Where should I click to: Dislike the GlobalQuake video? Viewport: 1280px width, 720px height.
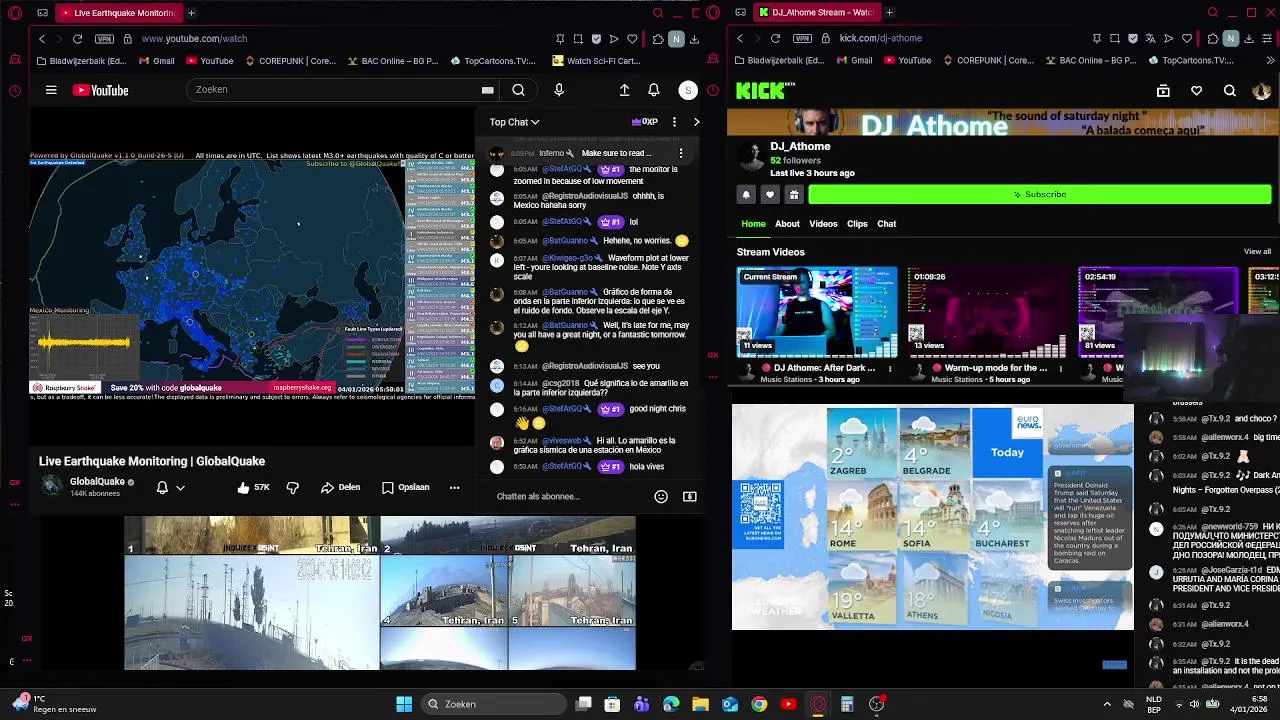(x=293, y=487)
